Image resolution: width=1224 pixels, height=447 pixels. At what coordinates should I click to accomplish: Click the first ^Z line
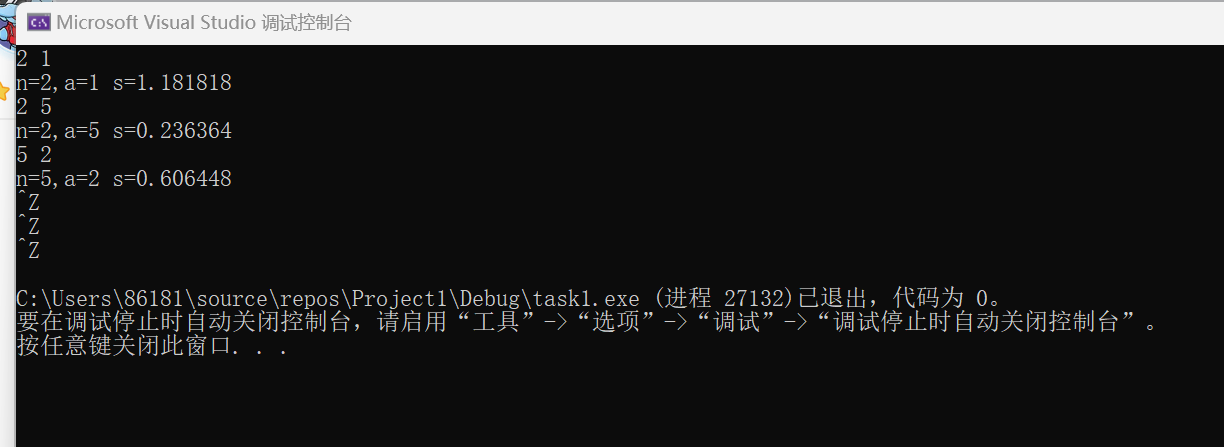point(29,203)
